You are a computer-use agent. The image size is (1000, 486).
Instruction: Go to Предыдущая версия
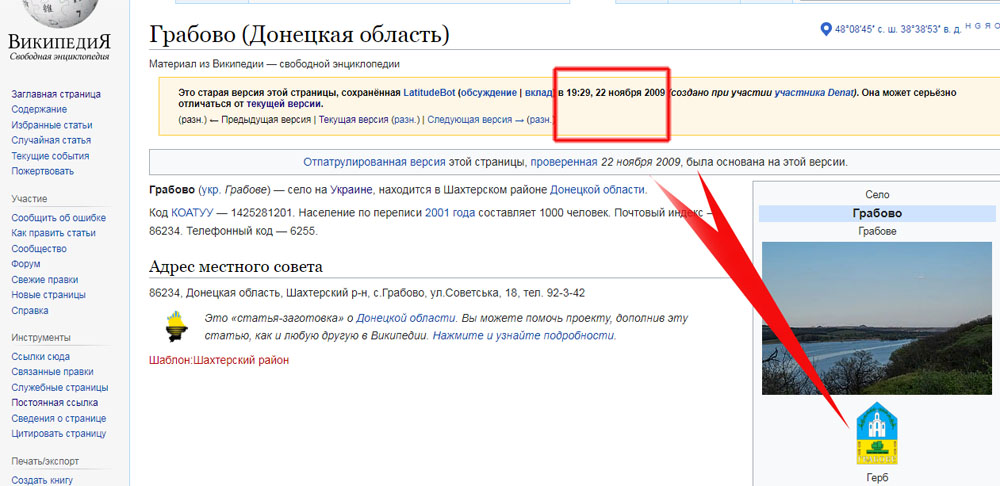[266, 119]
